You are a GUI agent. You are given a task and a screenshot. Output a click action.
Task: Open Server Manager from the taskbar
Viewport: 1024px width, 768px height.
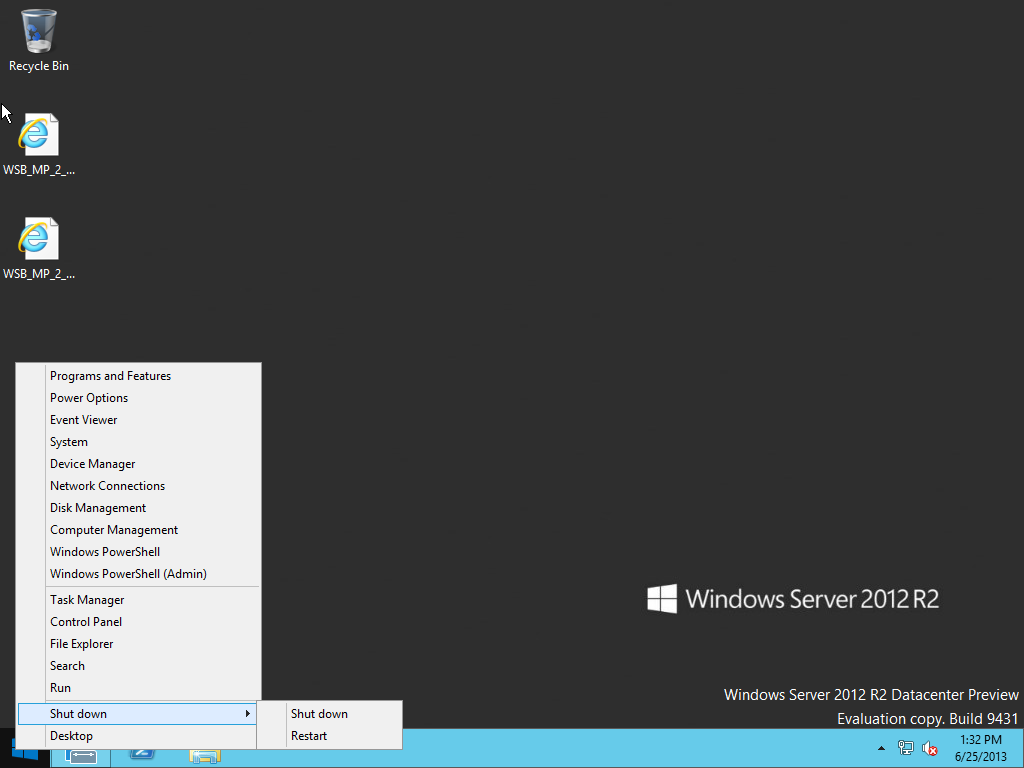(81, 756)
